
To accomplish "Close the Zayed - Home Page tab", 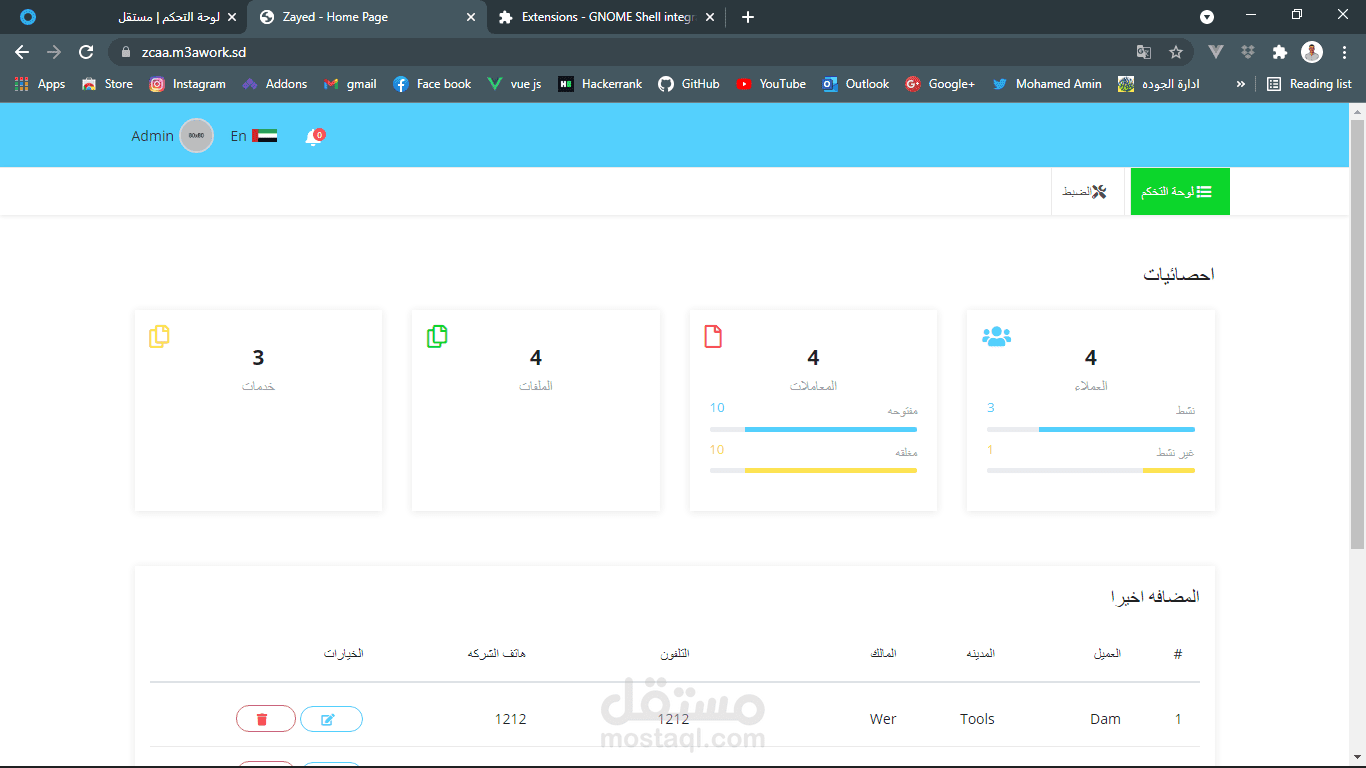I will point(472,17).
